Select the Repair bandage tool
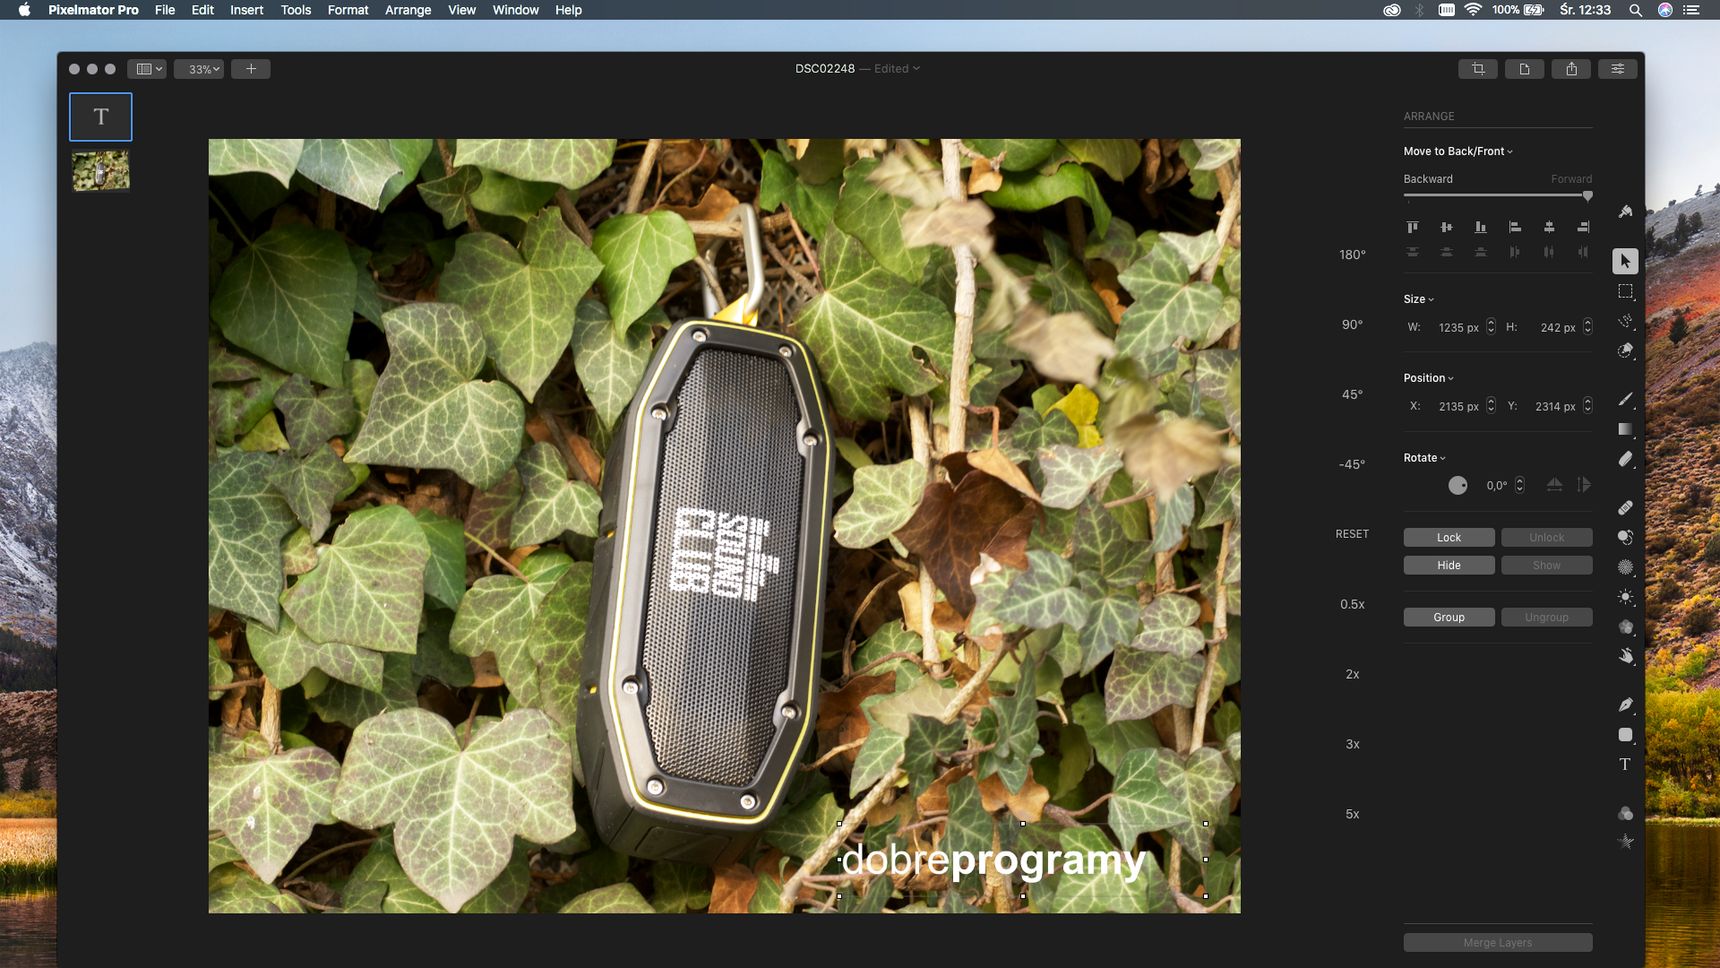The width and height of the screenshot is (1720, 968). (x=1625, y=507)
